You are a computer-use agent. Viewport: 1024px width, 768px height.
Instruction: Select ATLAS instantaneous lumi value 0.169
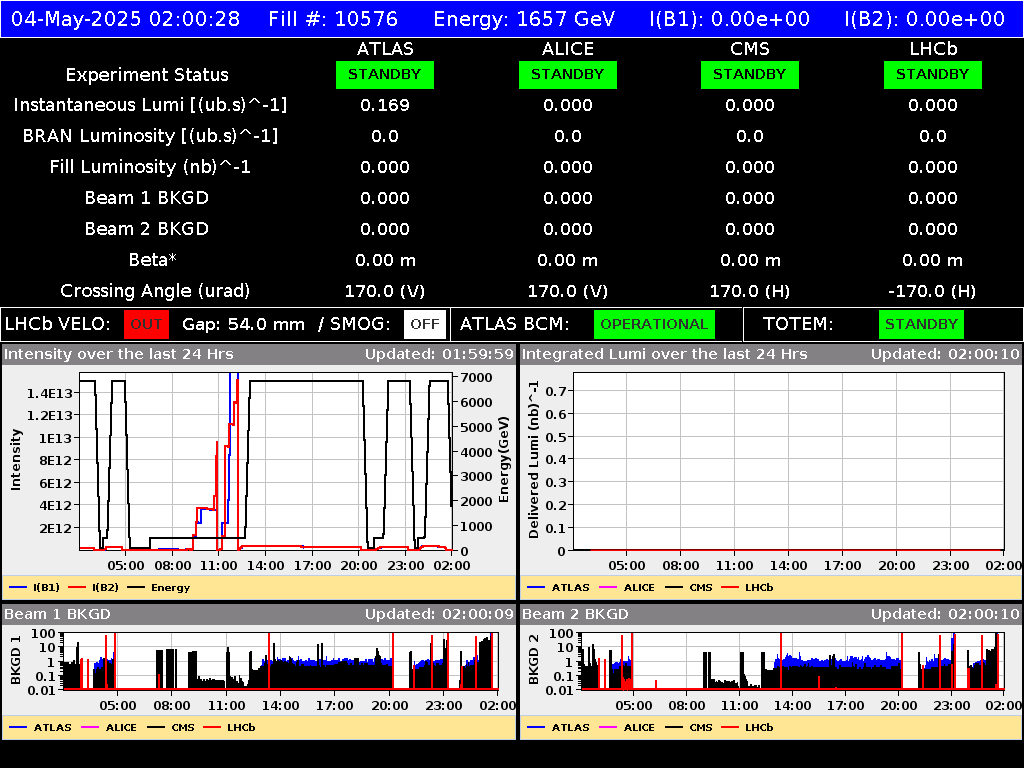[x=385, y=105]
